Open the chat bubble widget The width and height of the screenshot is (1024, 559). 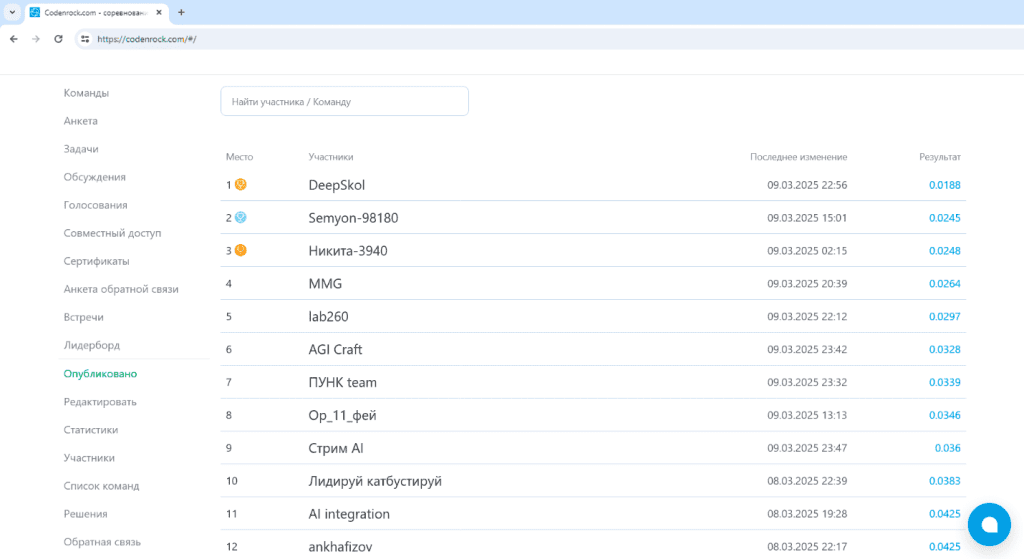click(x=989, y=524)
